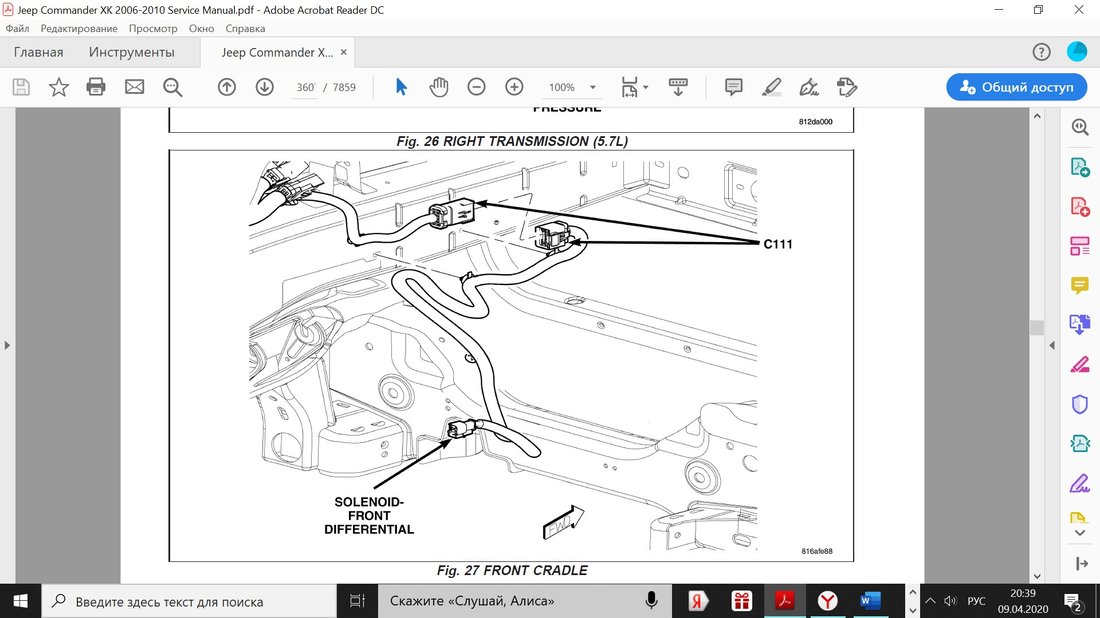Screen dimensions: 1100x618
Task: Expand more tools with the pane's down chevron
Action: 1080,533
